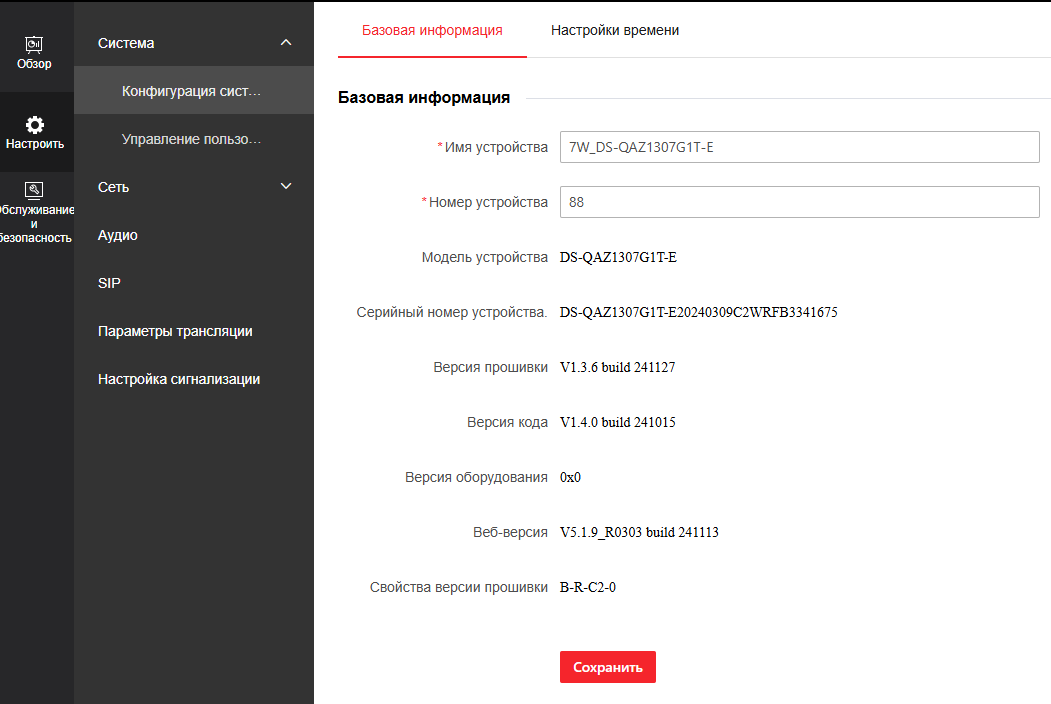The image size is (1051, 704).
Task: Open the SIP settings section
Action: (109, 283)
